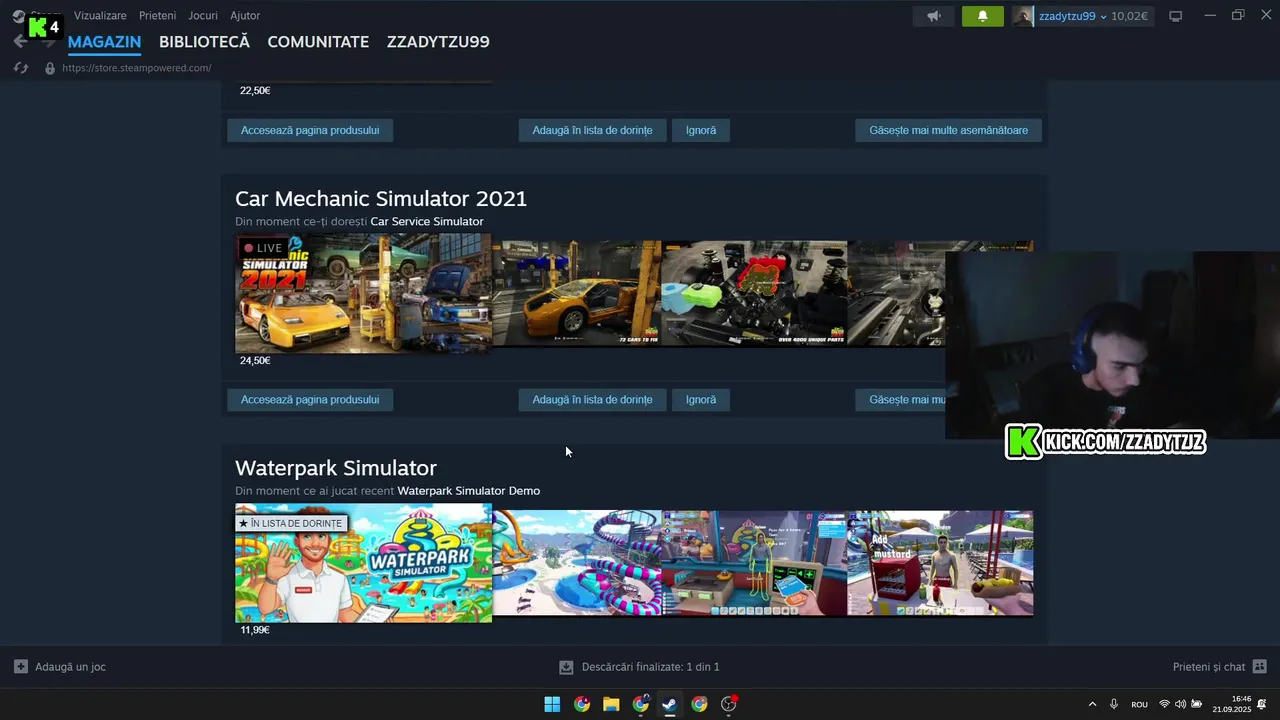Open the taskbar app with red badge
The image size is (1280, 720).
(729, 704)
